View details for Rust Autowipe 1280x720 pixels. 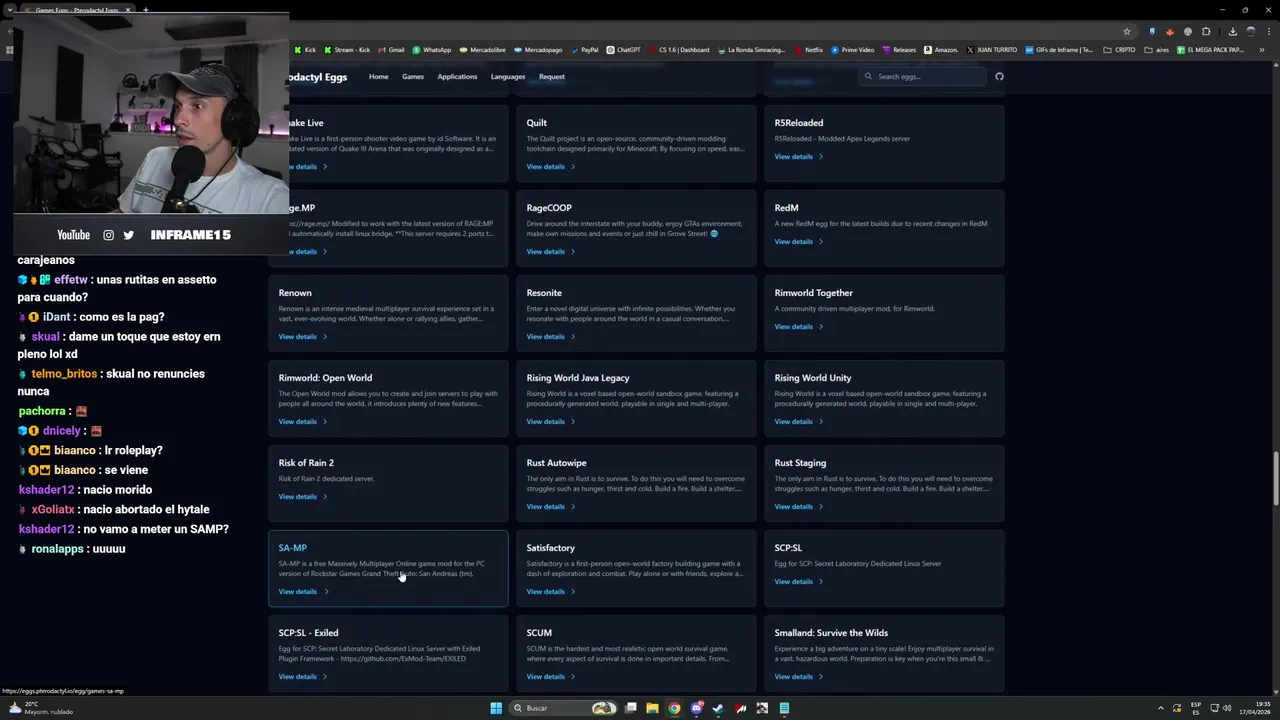point(551,506)
